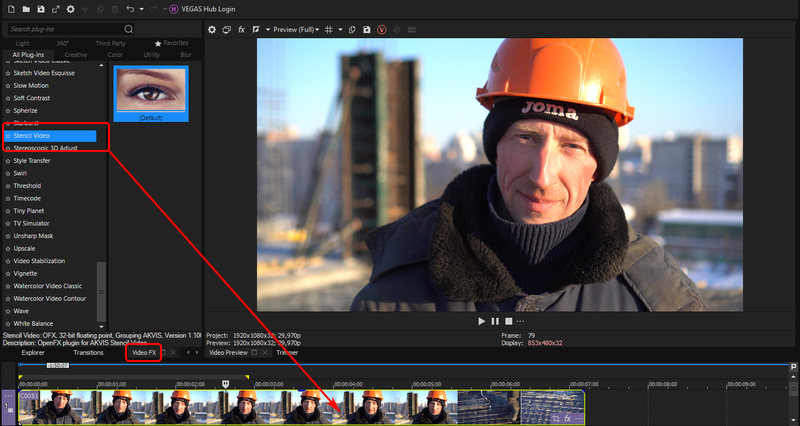
Task: Create a new project with the New icon
Action: [11, 9]
